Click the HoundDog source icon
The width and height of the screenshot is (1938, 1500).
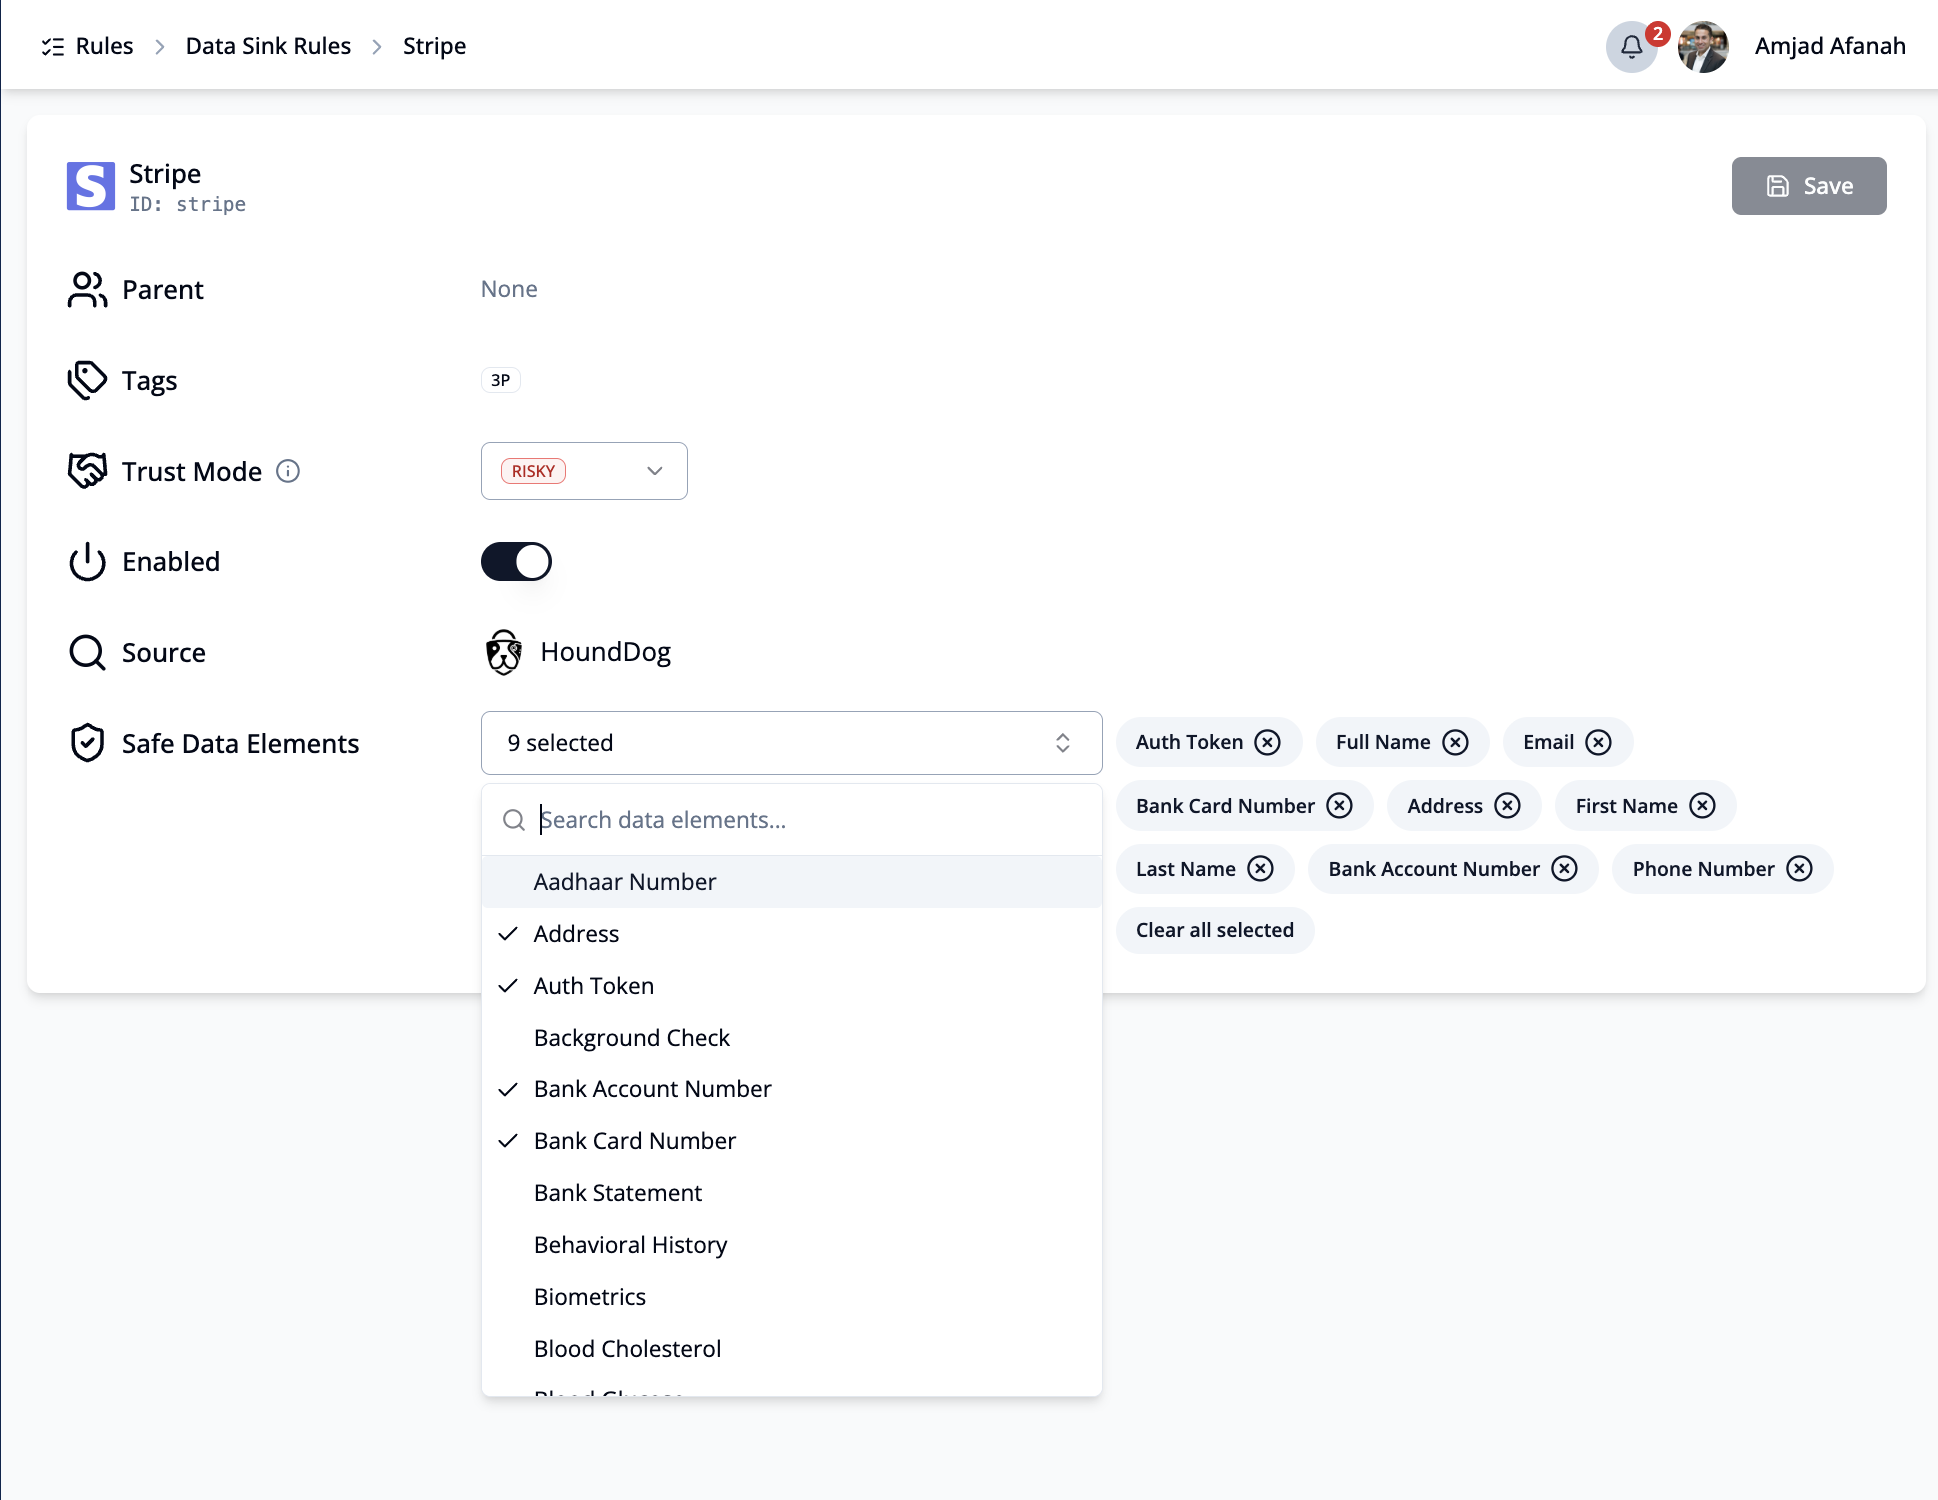[504, 652]
